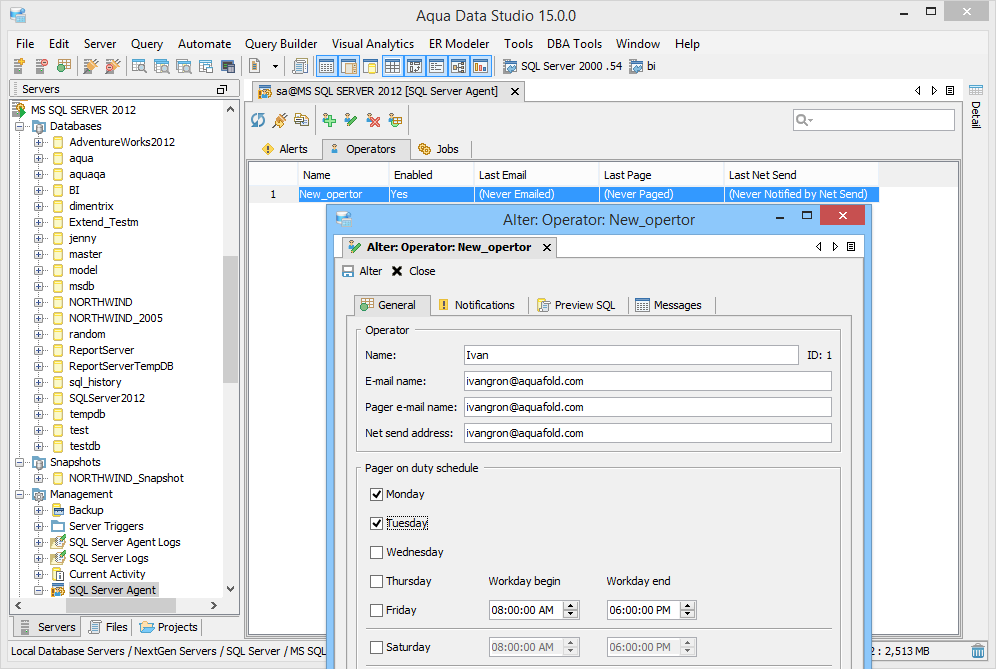Viewport: 996px width, 669px height.
Task: Switch to the Files panel tab
Action: [108, 627]
